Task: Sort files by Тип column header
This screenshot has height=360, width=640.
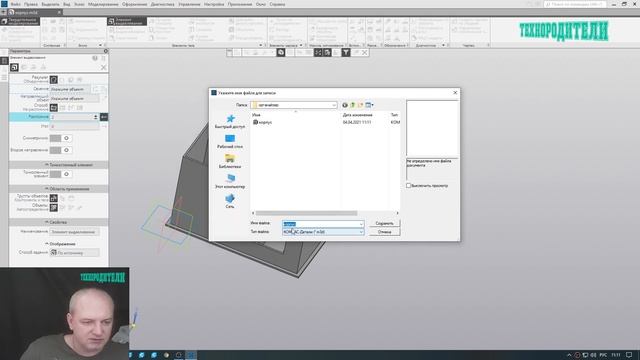Action: pyautogui.click(x=394, y=115)
